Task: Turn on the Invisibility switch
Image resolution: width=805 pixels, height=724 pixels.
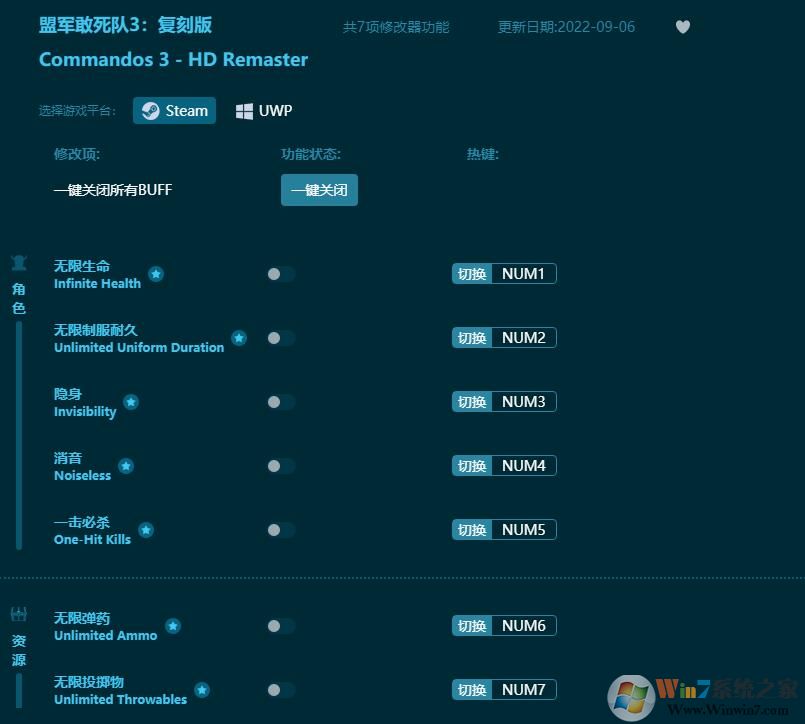Action: [x=279, y=402]
